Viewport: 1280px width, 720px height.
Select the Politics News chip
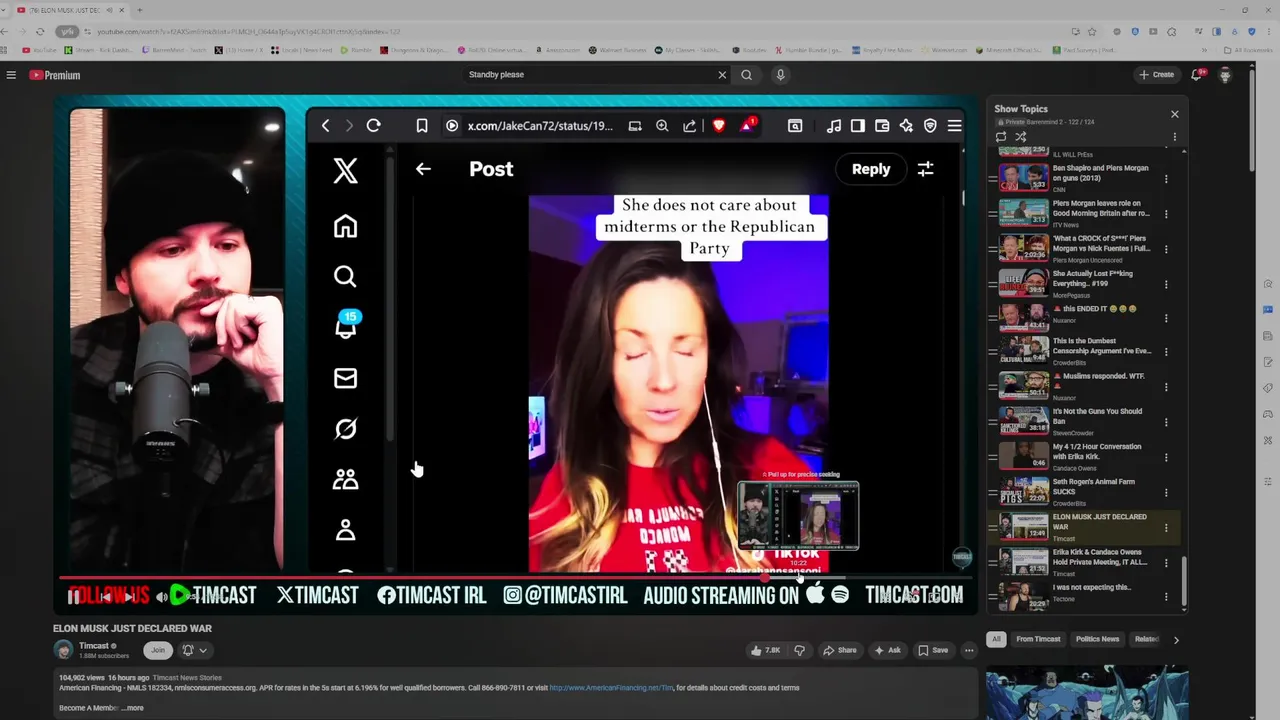coord(1097,639)
